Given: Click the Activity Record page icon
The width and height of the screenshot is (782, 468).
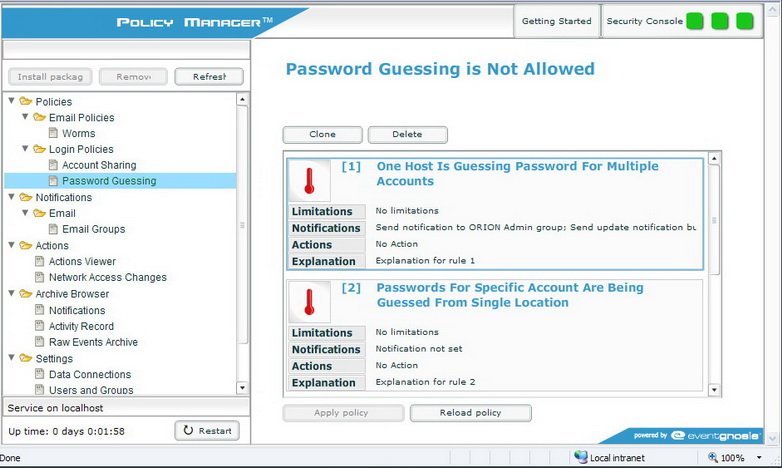Looking at the screenshot, I should coord(39,326).
